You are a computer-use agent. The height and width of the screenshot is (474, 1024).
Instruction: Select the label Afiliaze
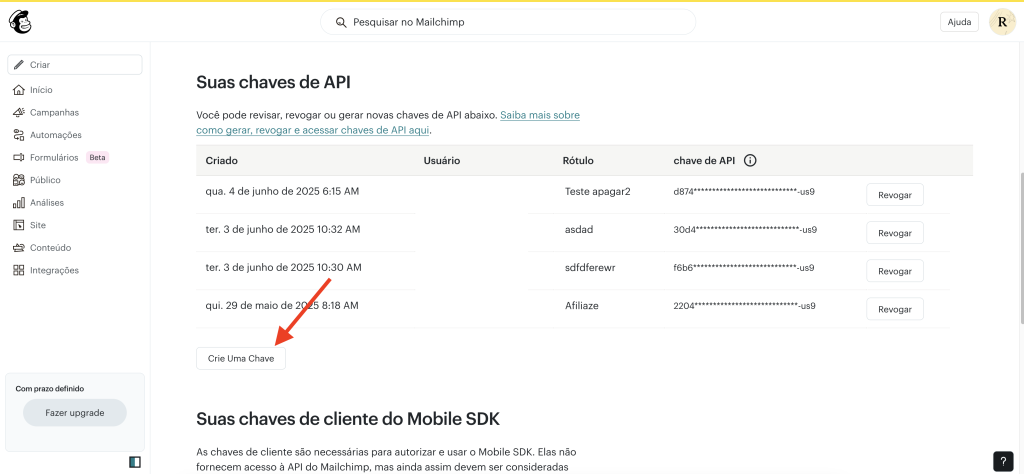click(x=582, y=306)
